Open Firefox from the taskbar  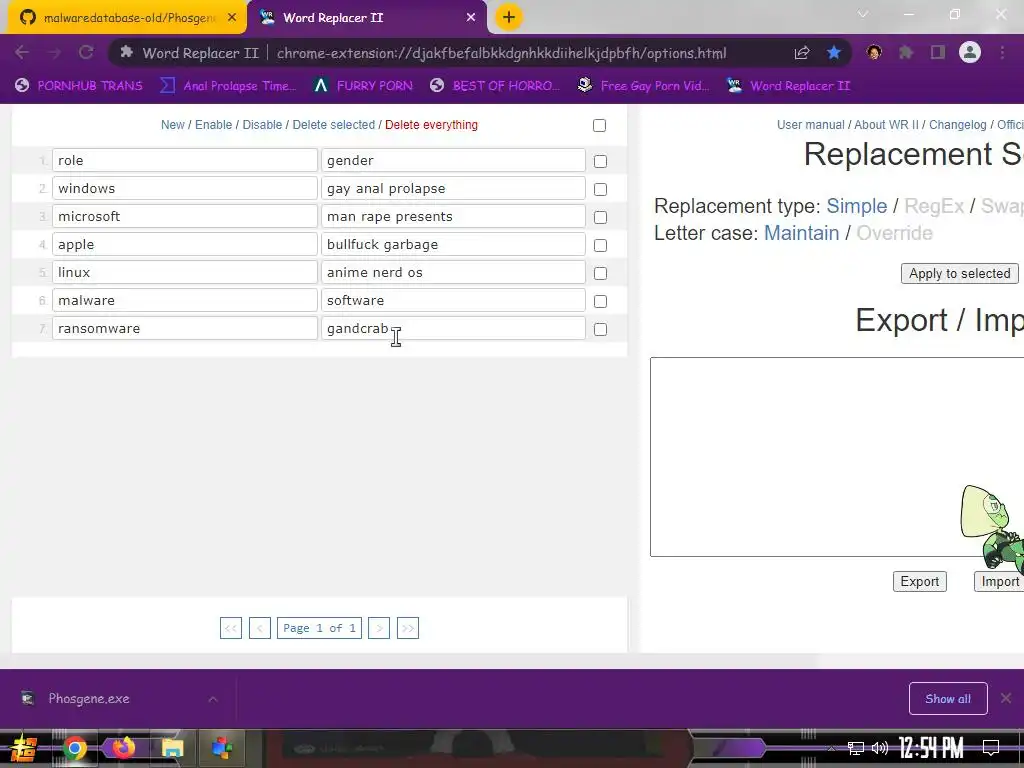click(123, 748)
